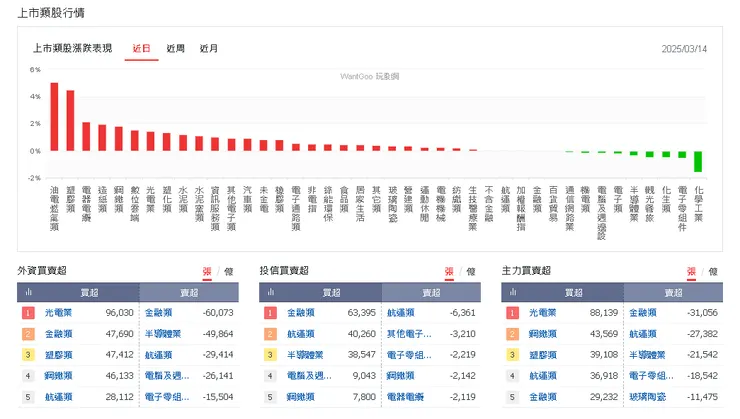Click the value 63,395 in 投信 買超 row
Image resolution: width=740 pixels, height=419 pixels.
[x=362, y=312]
